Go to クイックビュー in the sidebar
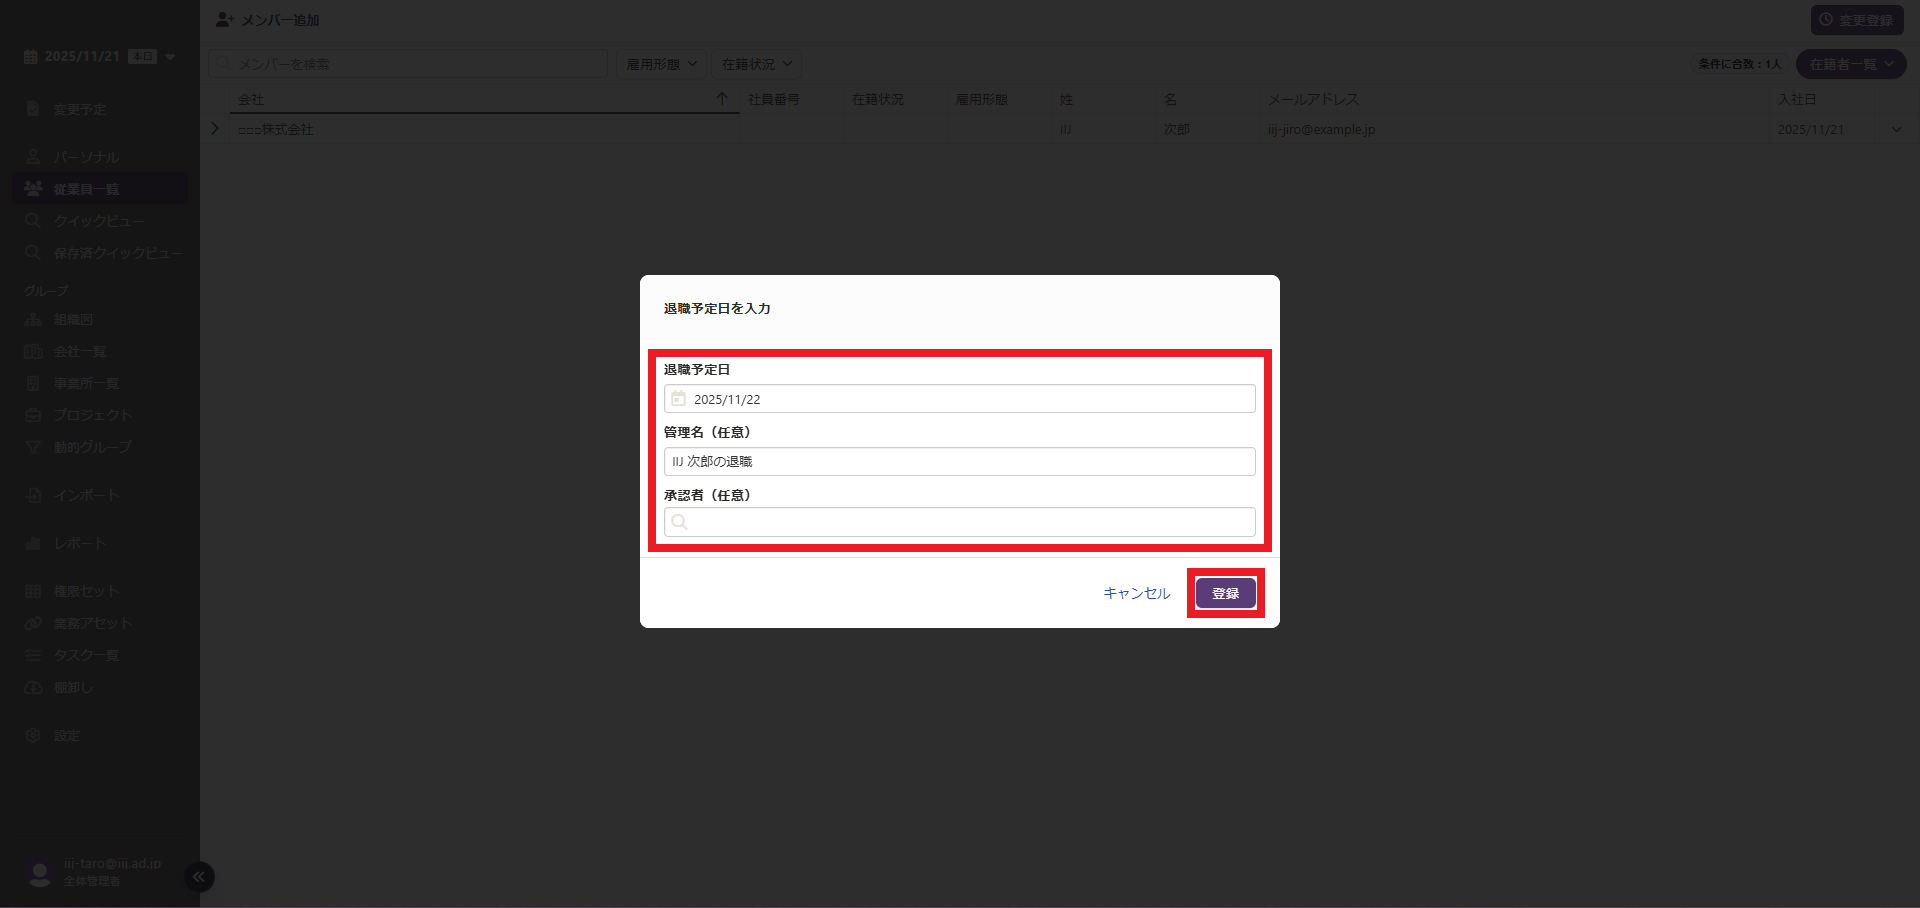 [x=98, y=221]
